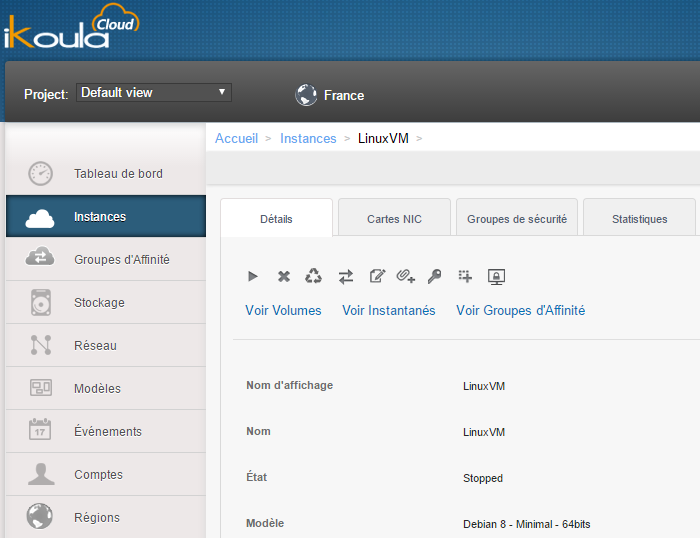Click the Groupes d'Affinité cloud arrows icon
This screenshot has height=538, width=700.
click(40, 256)
